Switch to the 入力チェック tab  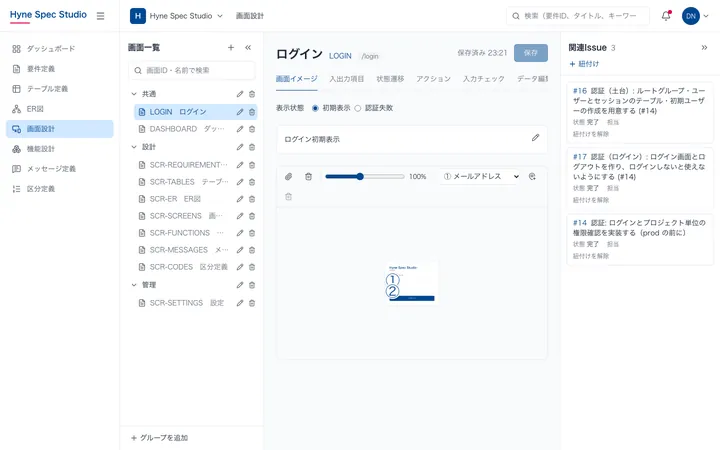click(x=484, y=79)
